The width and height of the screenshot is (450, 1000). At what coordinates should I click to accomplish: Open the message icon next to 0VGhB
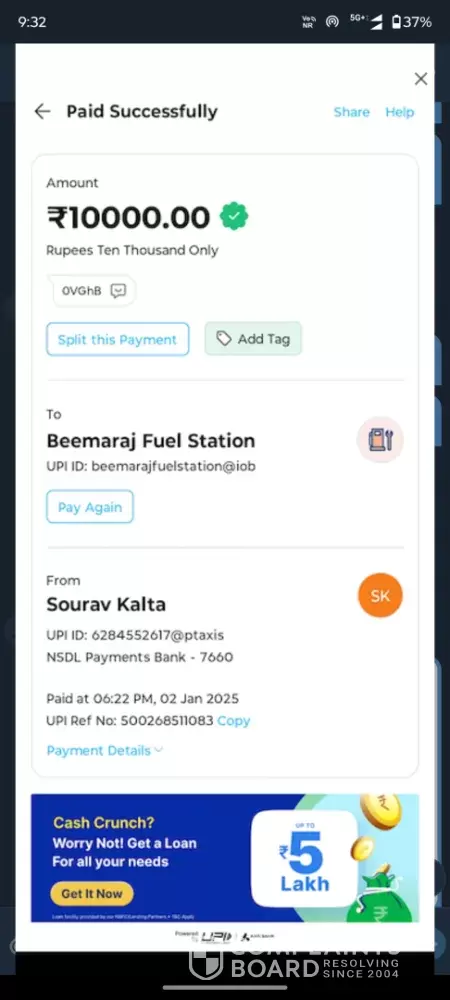pos(118,291)
